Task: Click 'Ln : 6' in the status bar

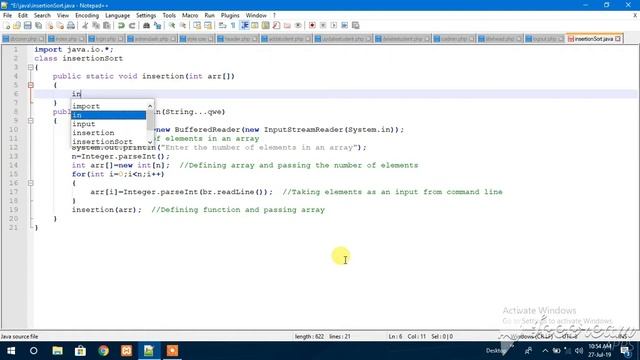Action: [x=395, y=337]
